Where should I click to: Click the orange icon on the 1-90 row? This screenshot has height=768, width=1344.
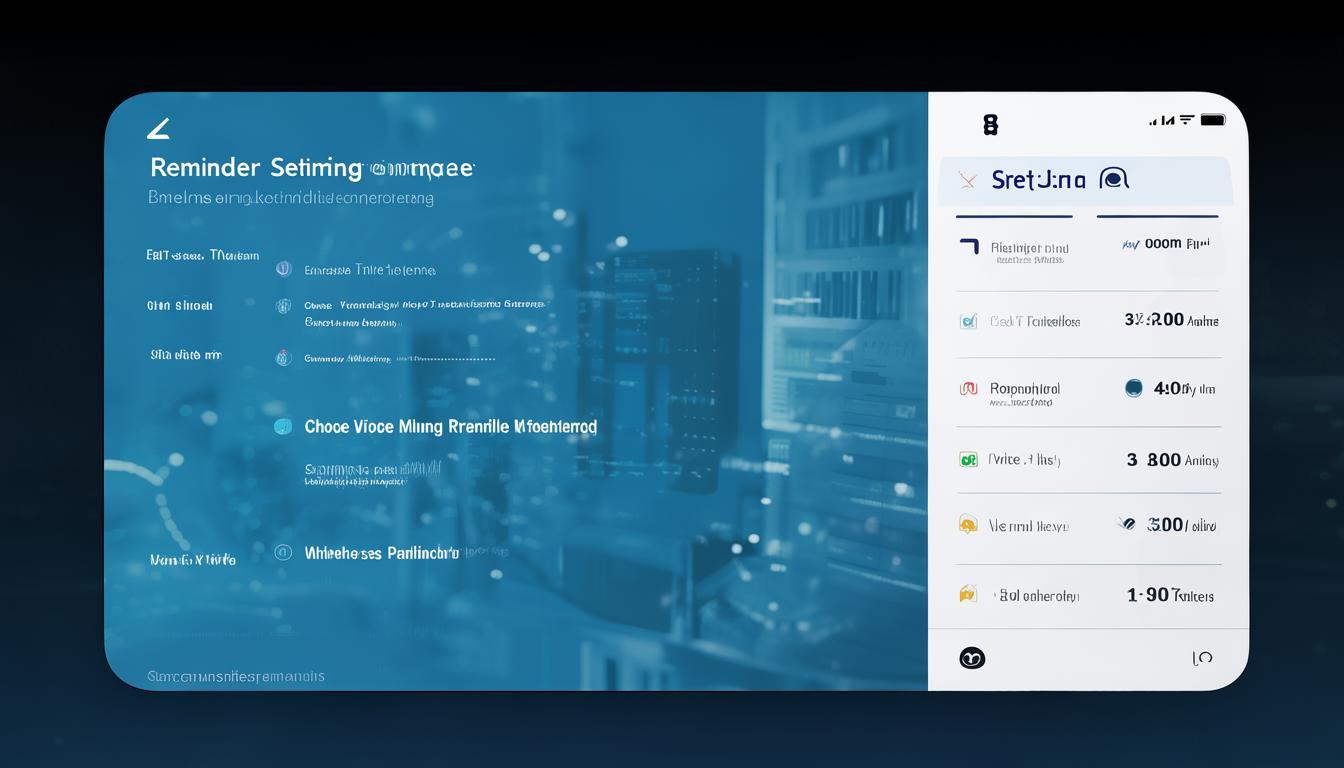point(967,594)
